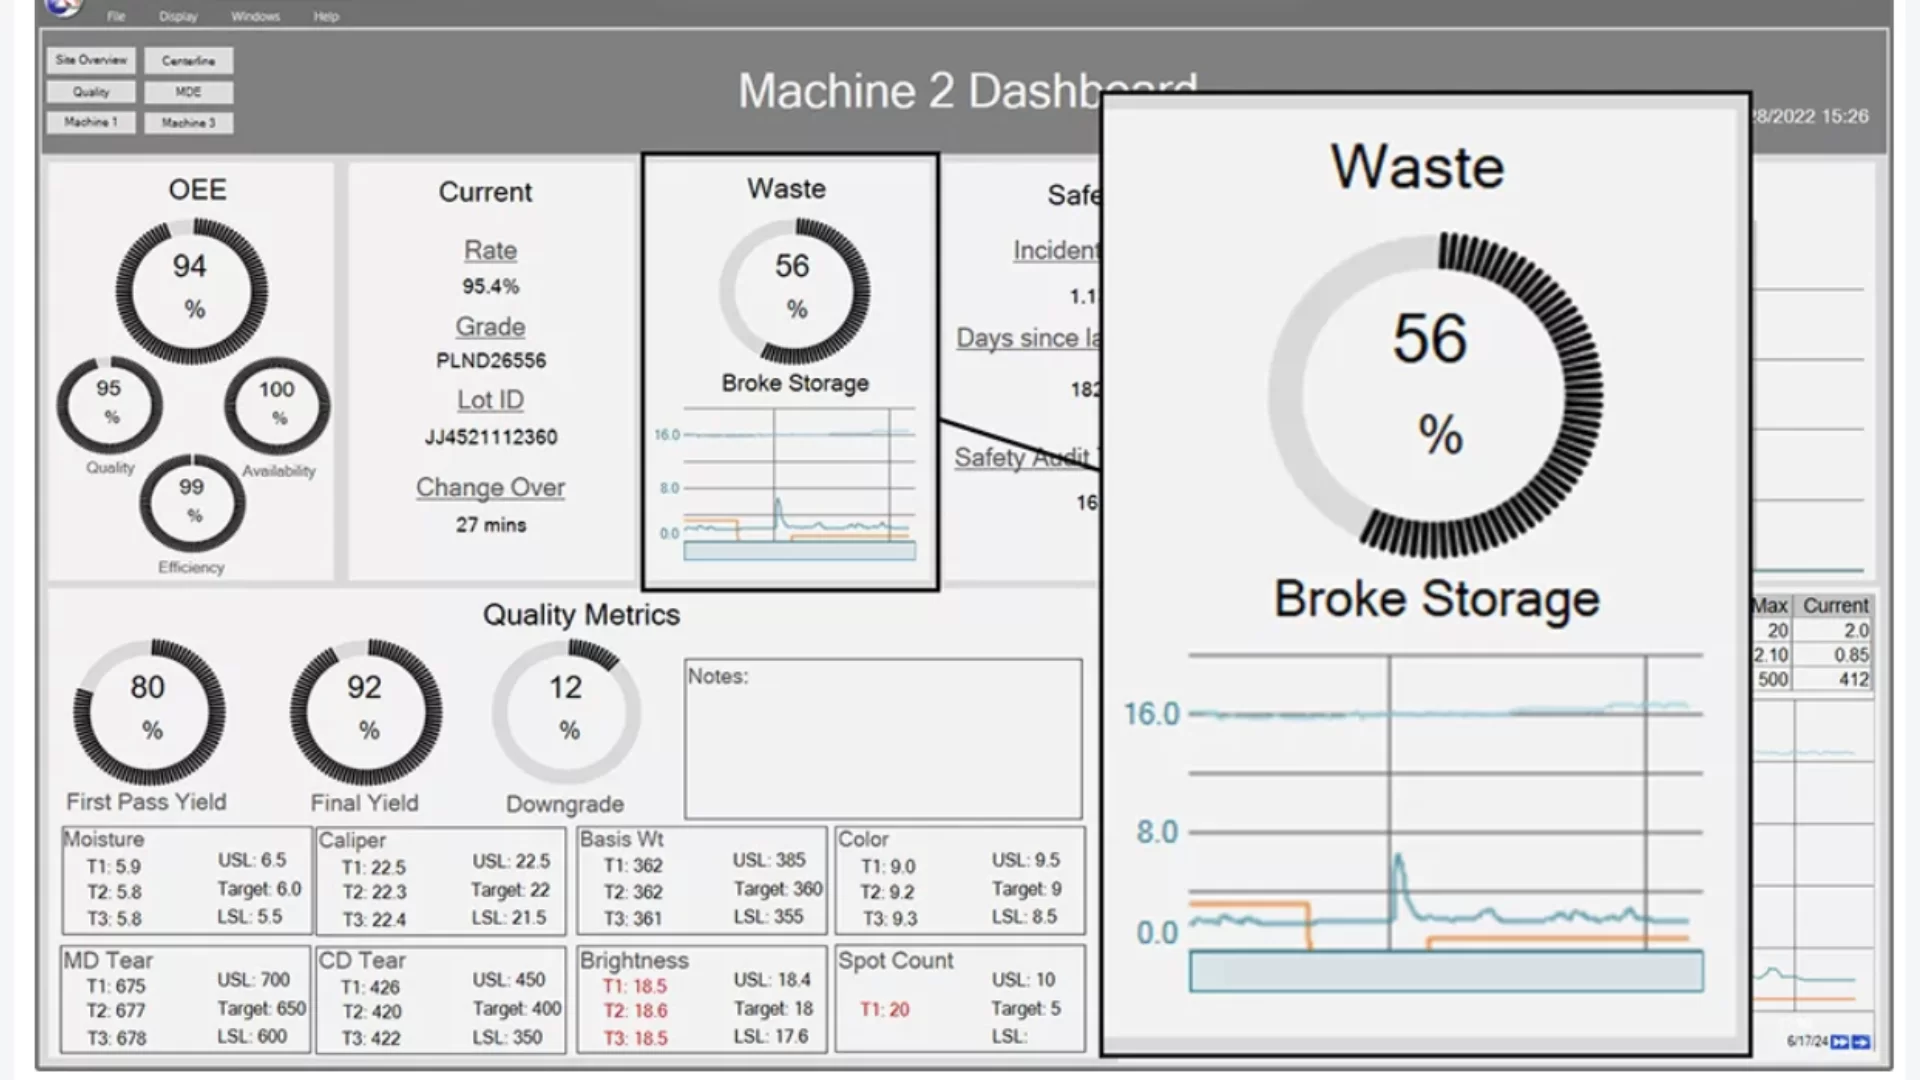Click the small Waste 56% gauge
The height and width of the screenshot is (1080, 1920).
794,290
